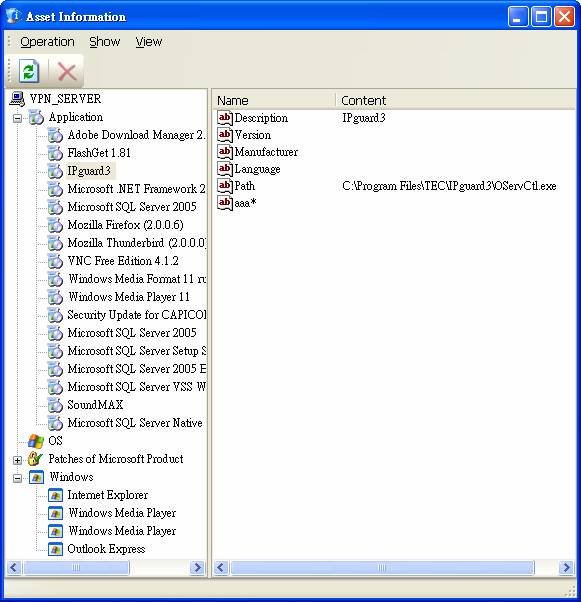Select the Outlook Express tree item
Screen dimensions: 581x602
106,549
